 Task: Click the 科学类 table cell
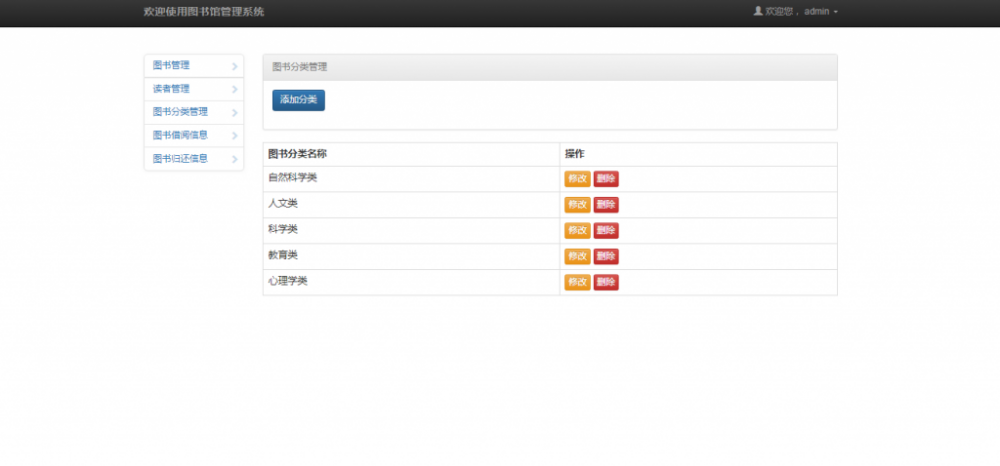tap(411, 231)
